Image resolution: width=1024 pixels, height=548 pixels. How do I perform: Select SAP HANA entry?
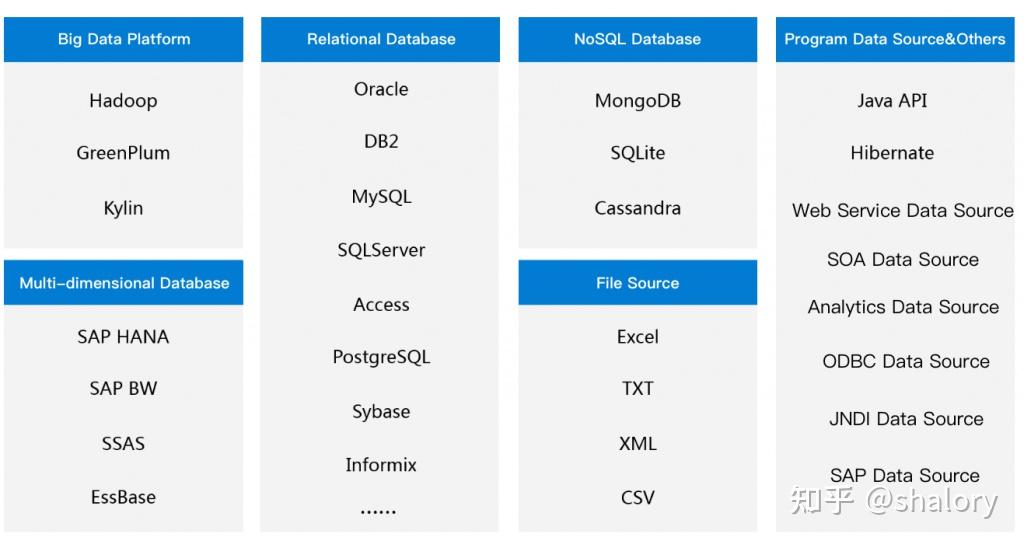click(x=123, y=337)
